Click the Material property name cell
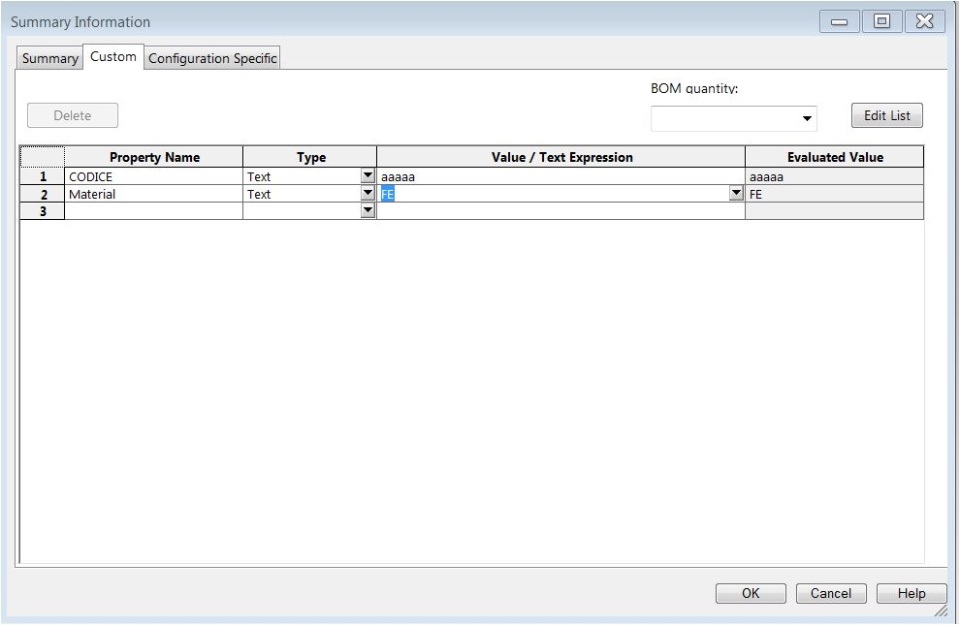960x625 pixels. coord(154,194)
